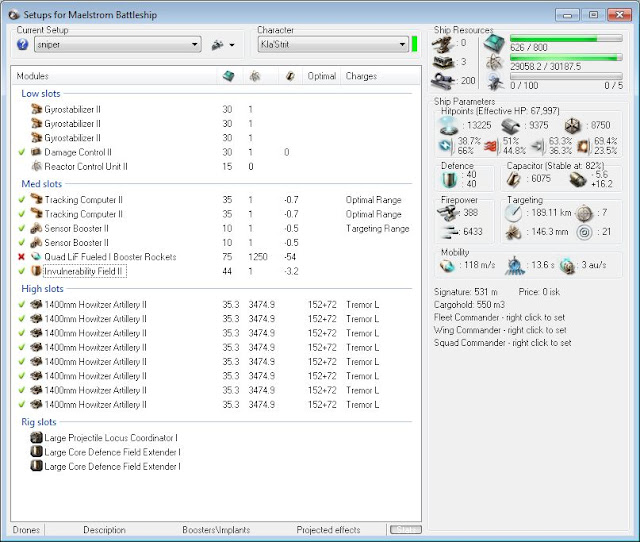The width and height of the screenshot is (640, 542).
Task: Click the align time icon beside 13.6 s
Action: coord(515,266)
